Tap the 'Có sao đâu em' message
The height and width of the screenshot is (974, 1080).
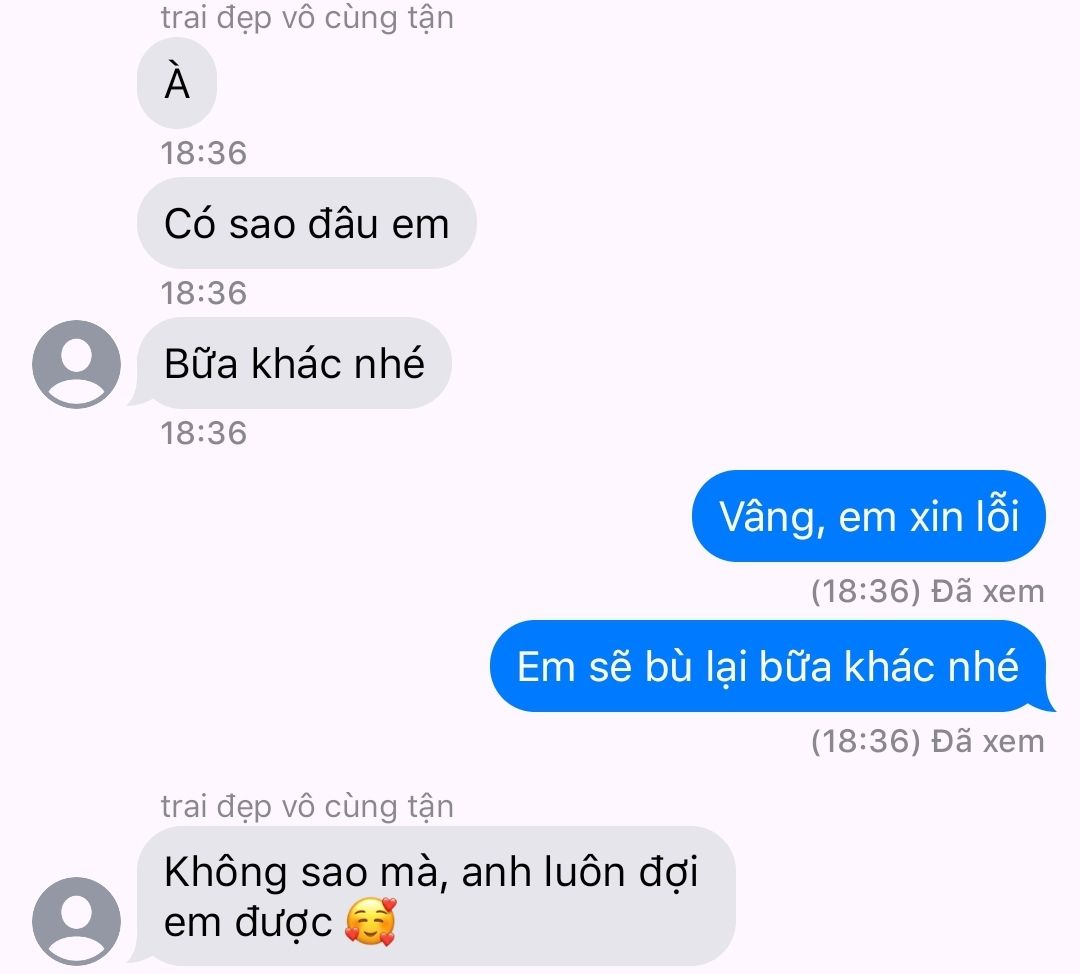pyautogui.click(x=307, y=223)
